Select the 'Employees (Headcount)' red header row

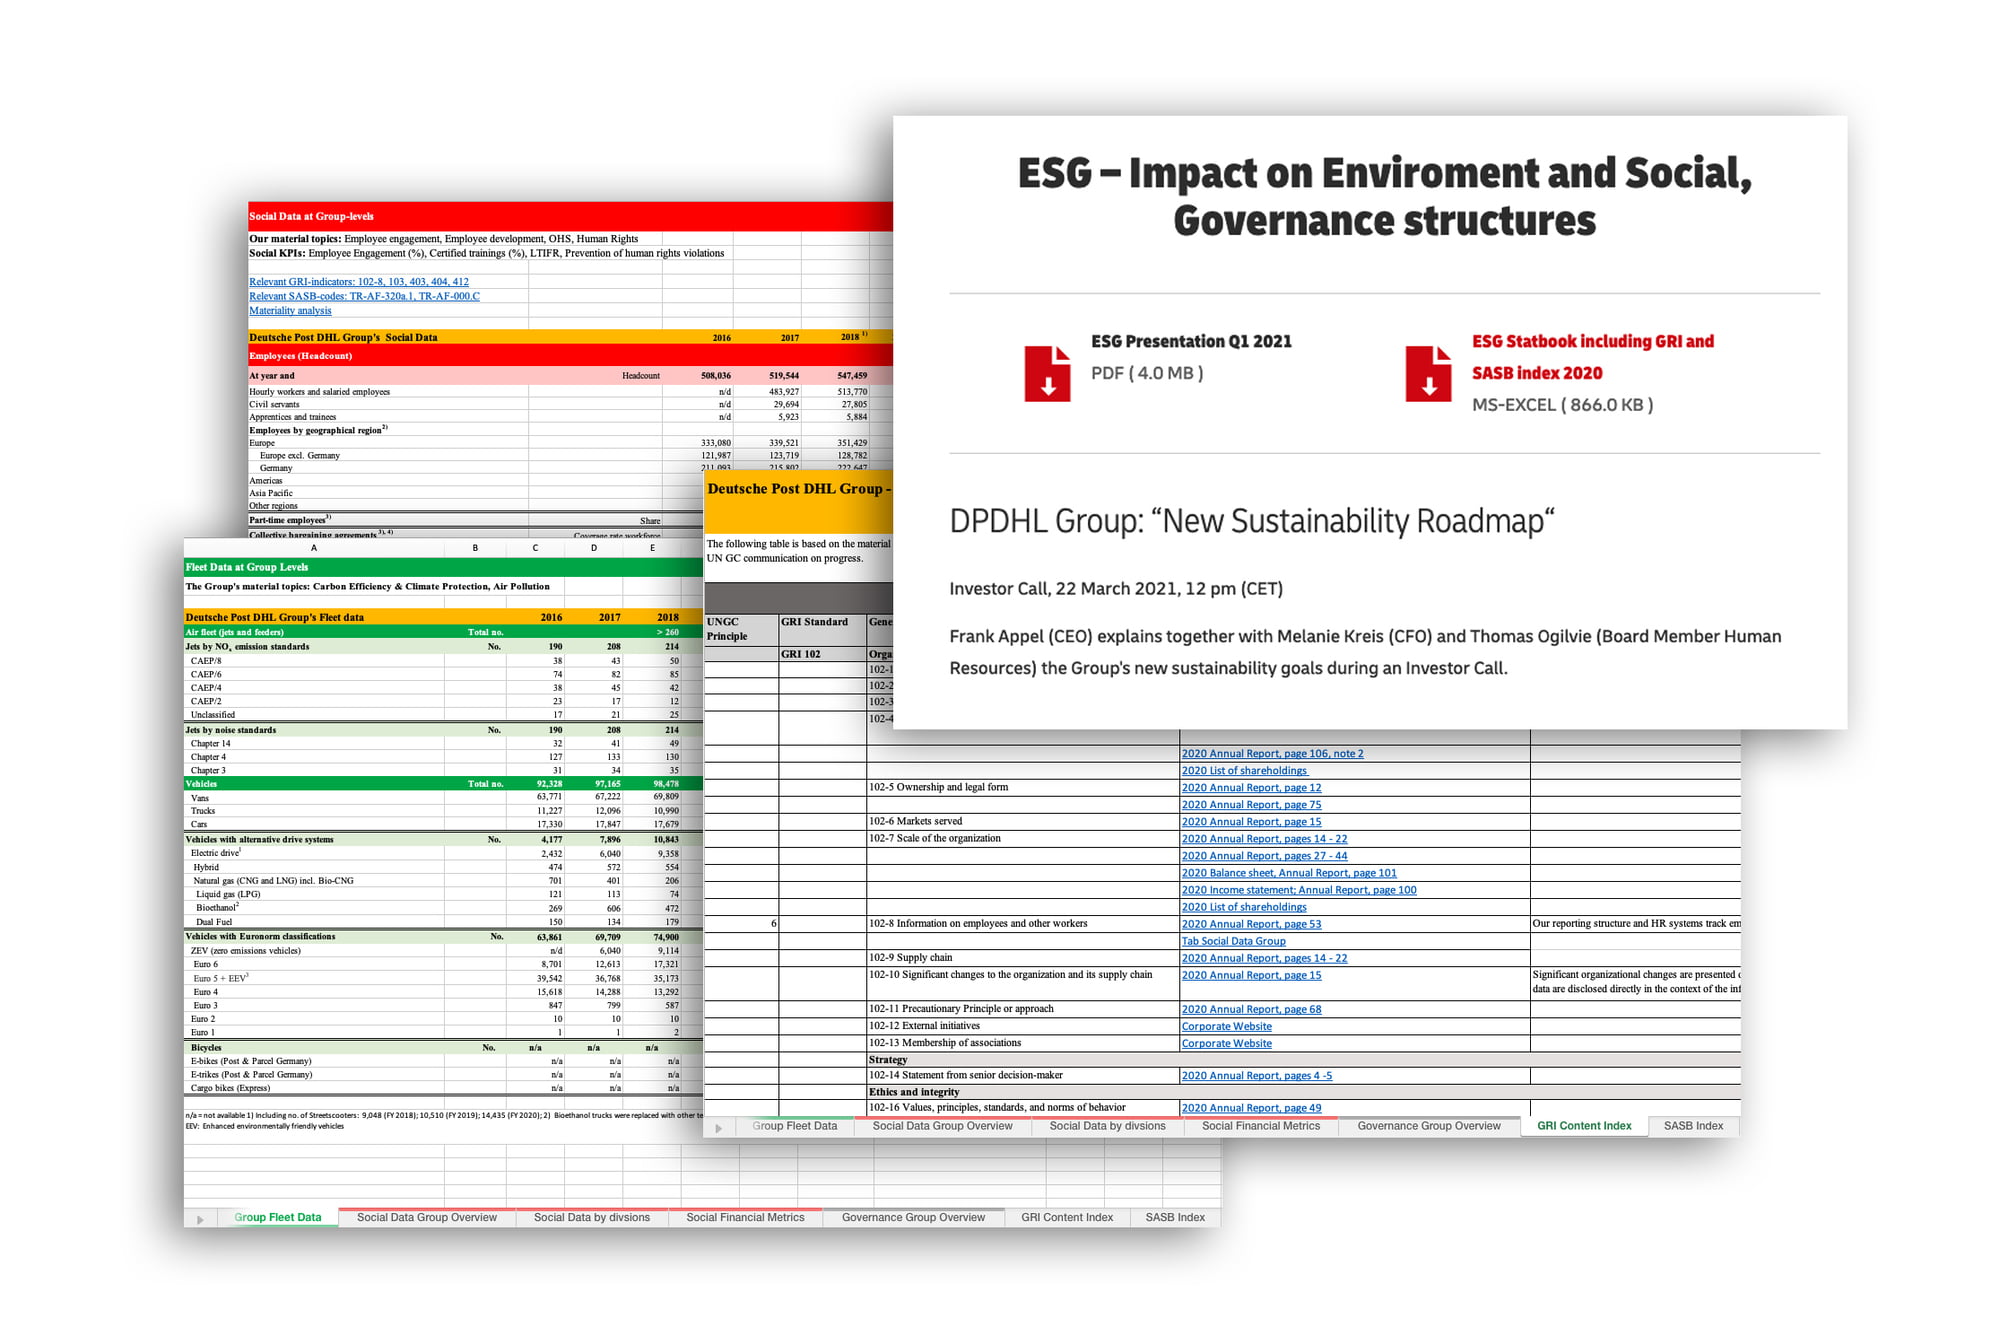click(x=570, y=356)
